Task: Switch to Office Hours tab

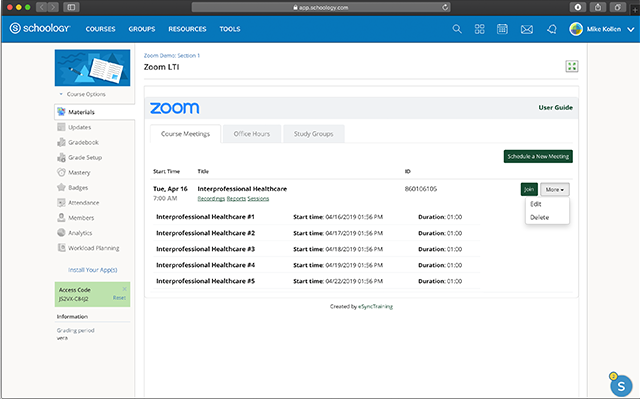Action: click(x=252, y=134)
